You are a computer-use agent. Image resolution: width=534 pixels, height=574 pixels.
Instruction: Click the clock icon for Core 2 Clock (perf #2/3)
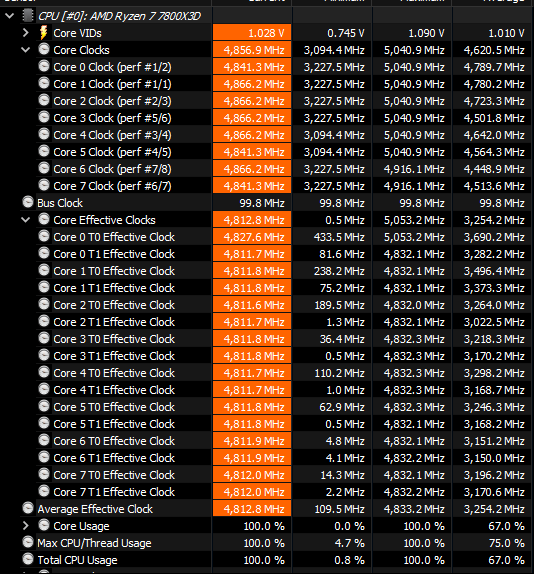pyautogui.click(x=44, y=100)
